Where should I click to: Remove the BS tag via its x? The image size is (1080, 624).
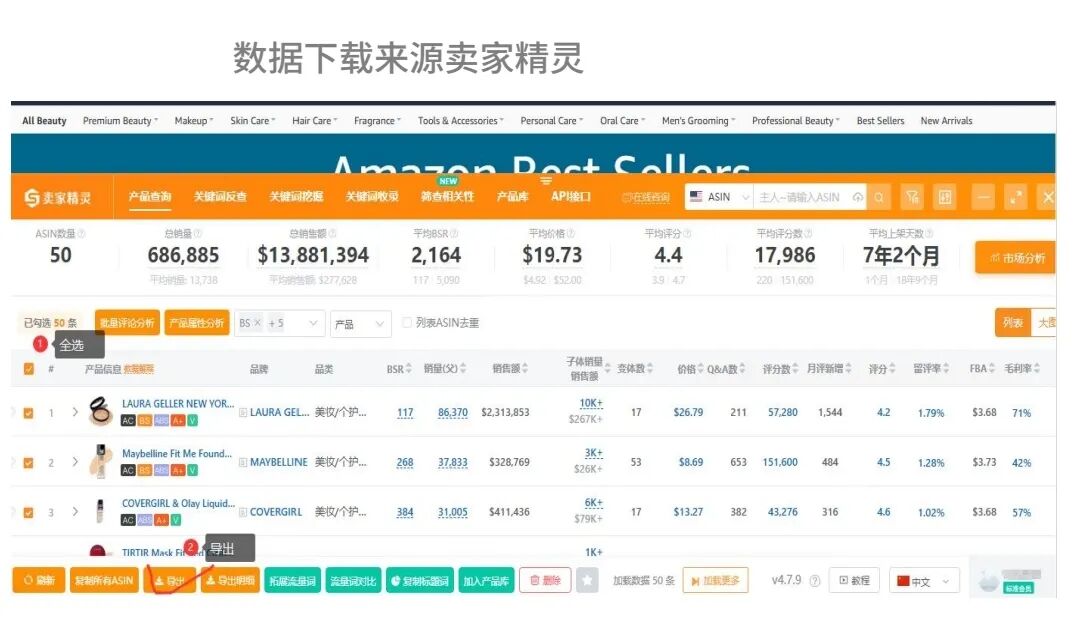pyautogui.click(x=257, y=322)
